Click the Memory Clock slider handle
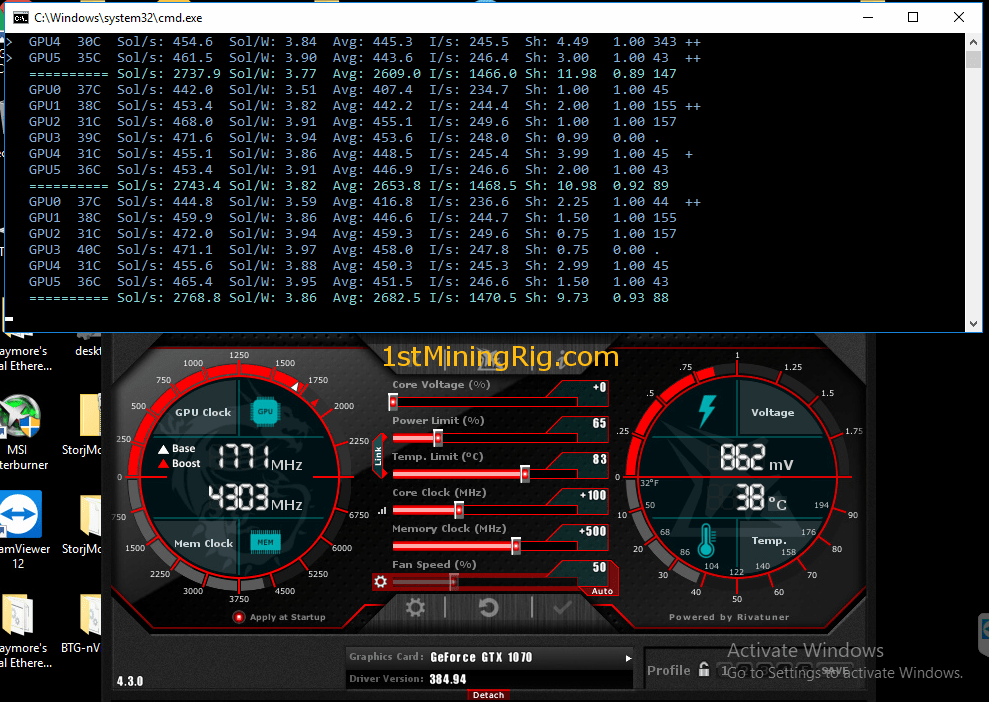The width and height of the screenshot is (989, 702). coord(516,545)
